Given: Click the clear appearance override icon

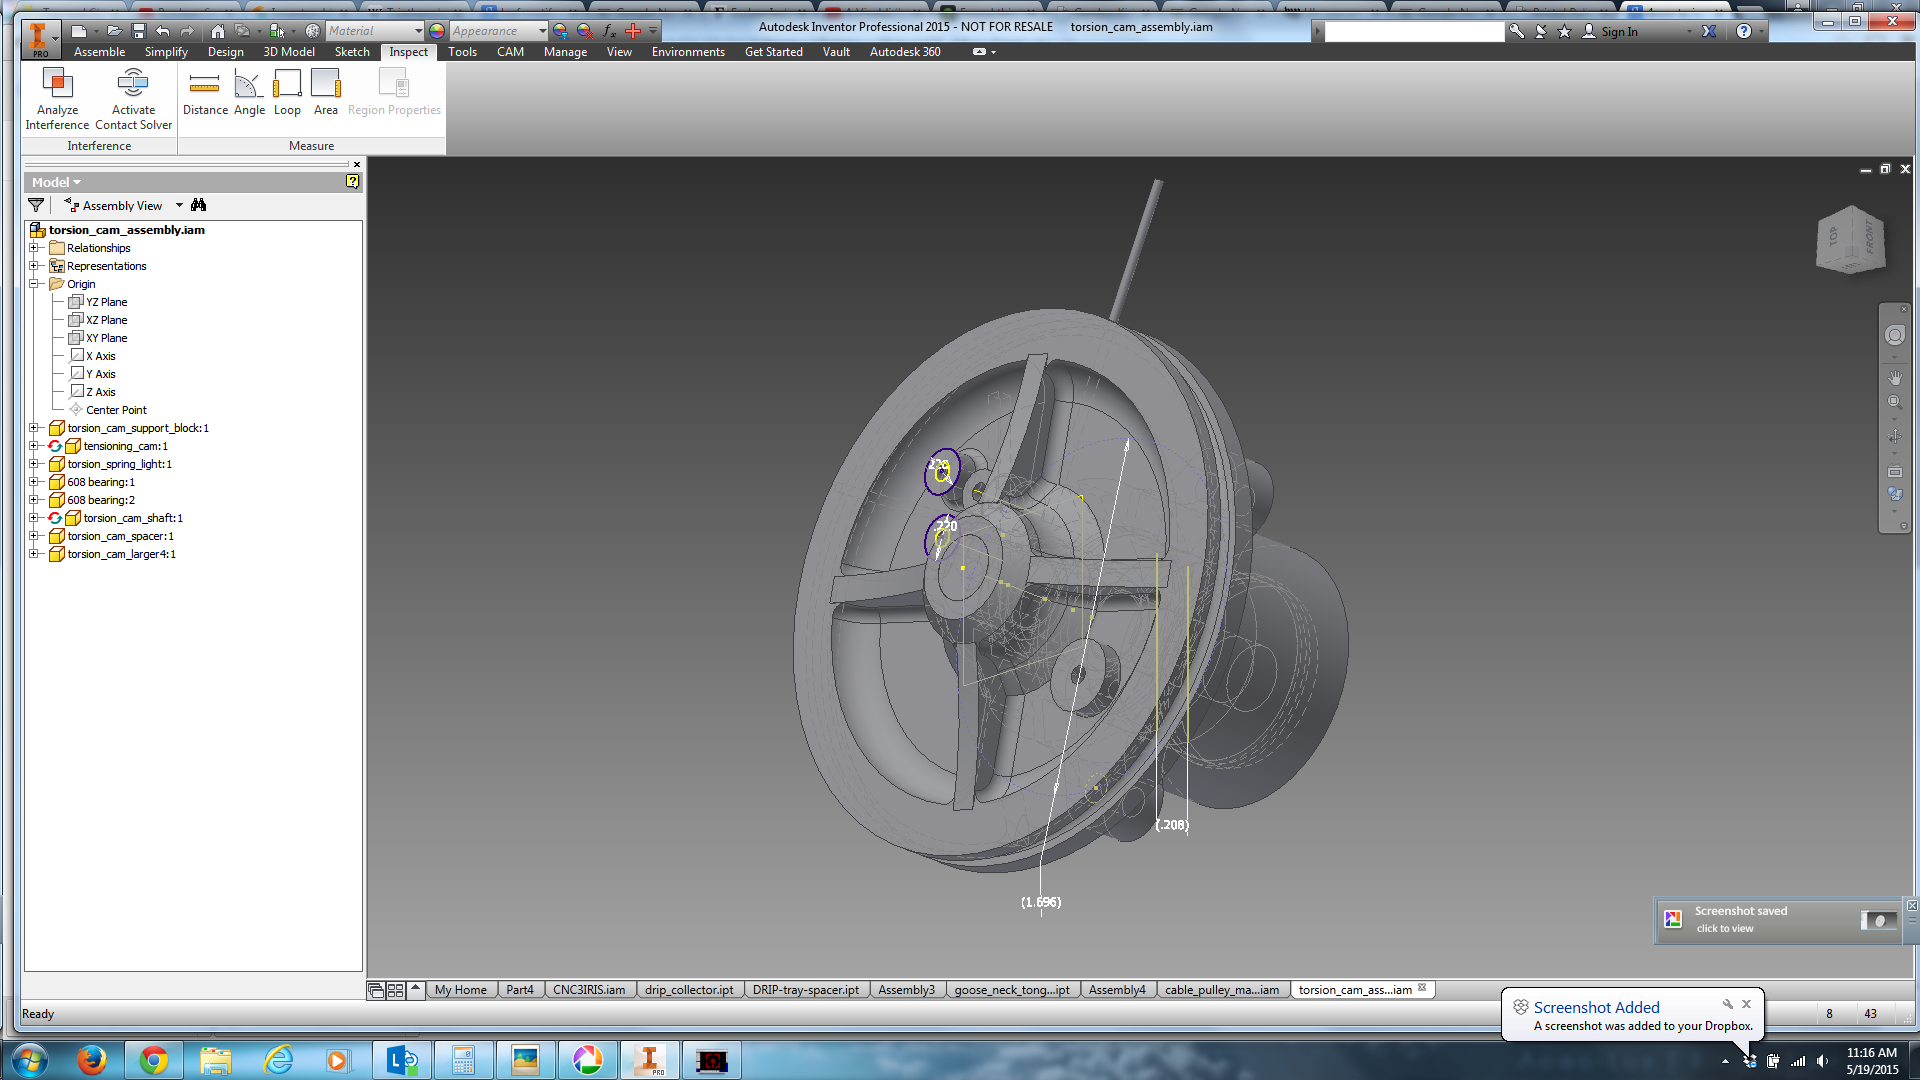Looking at the screenshot, I should pos(585,31).
